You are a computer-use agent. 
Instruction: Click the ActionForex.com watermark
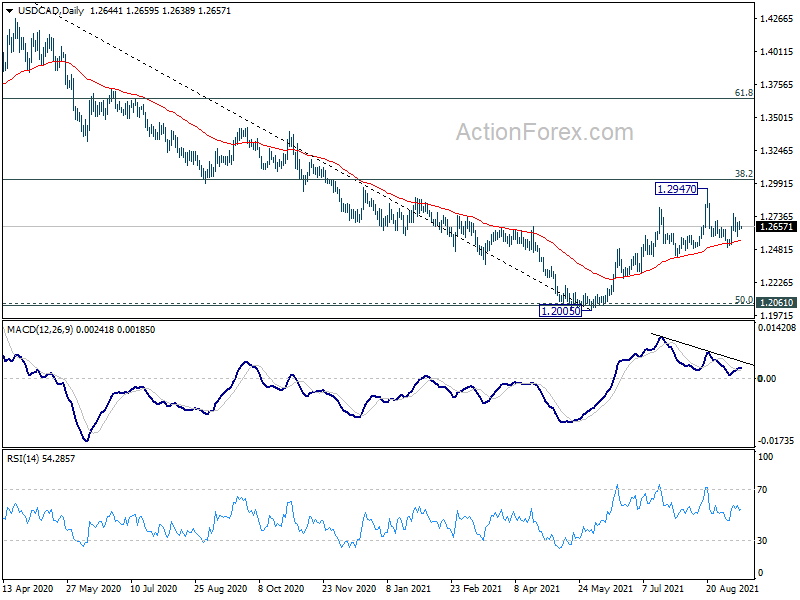pyautogui.click(x=544, y=132)
